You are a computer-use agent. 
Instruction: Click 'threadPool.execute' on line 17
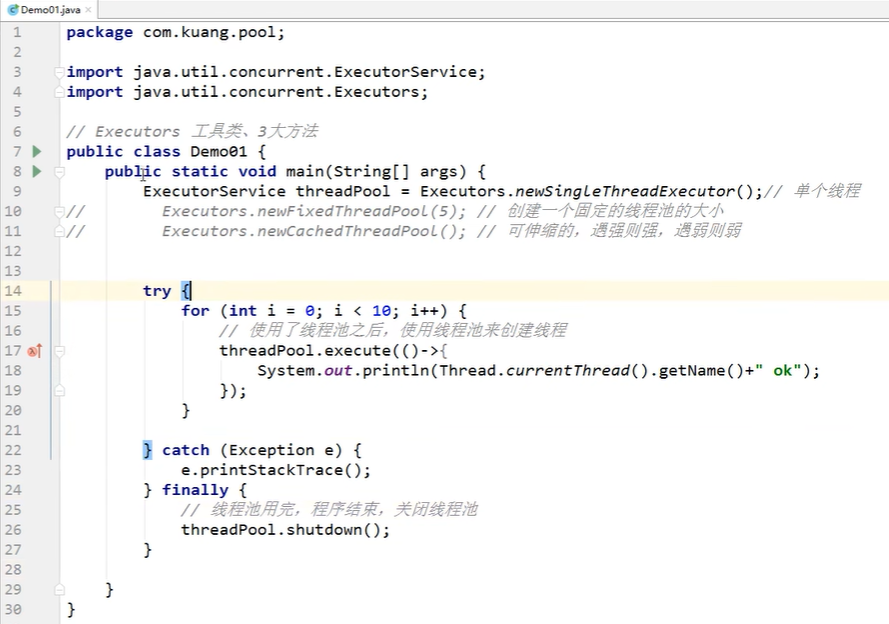click(305, 351)
